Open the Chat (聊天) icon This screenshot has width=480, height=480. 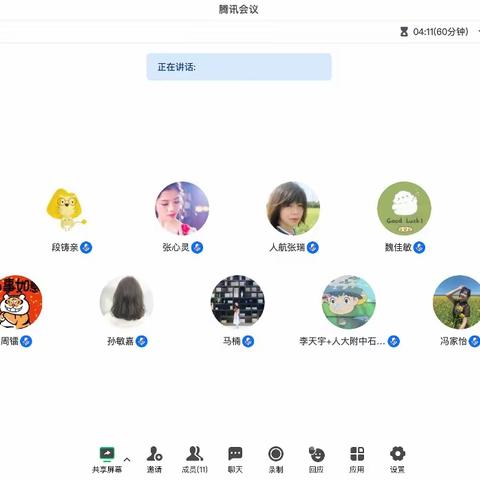[x=235, y=454]
